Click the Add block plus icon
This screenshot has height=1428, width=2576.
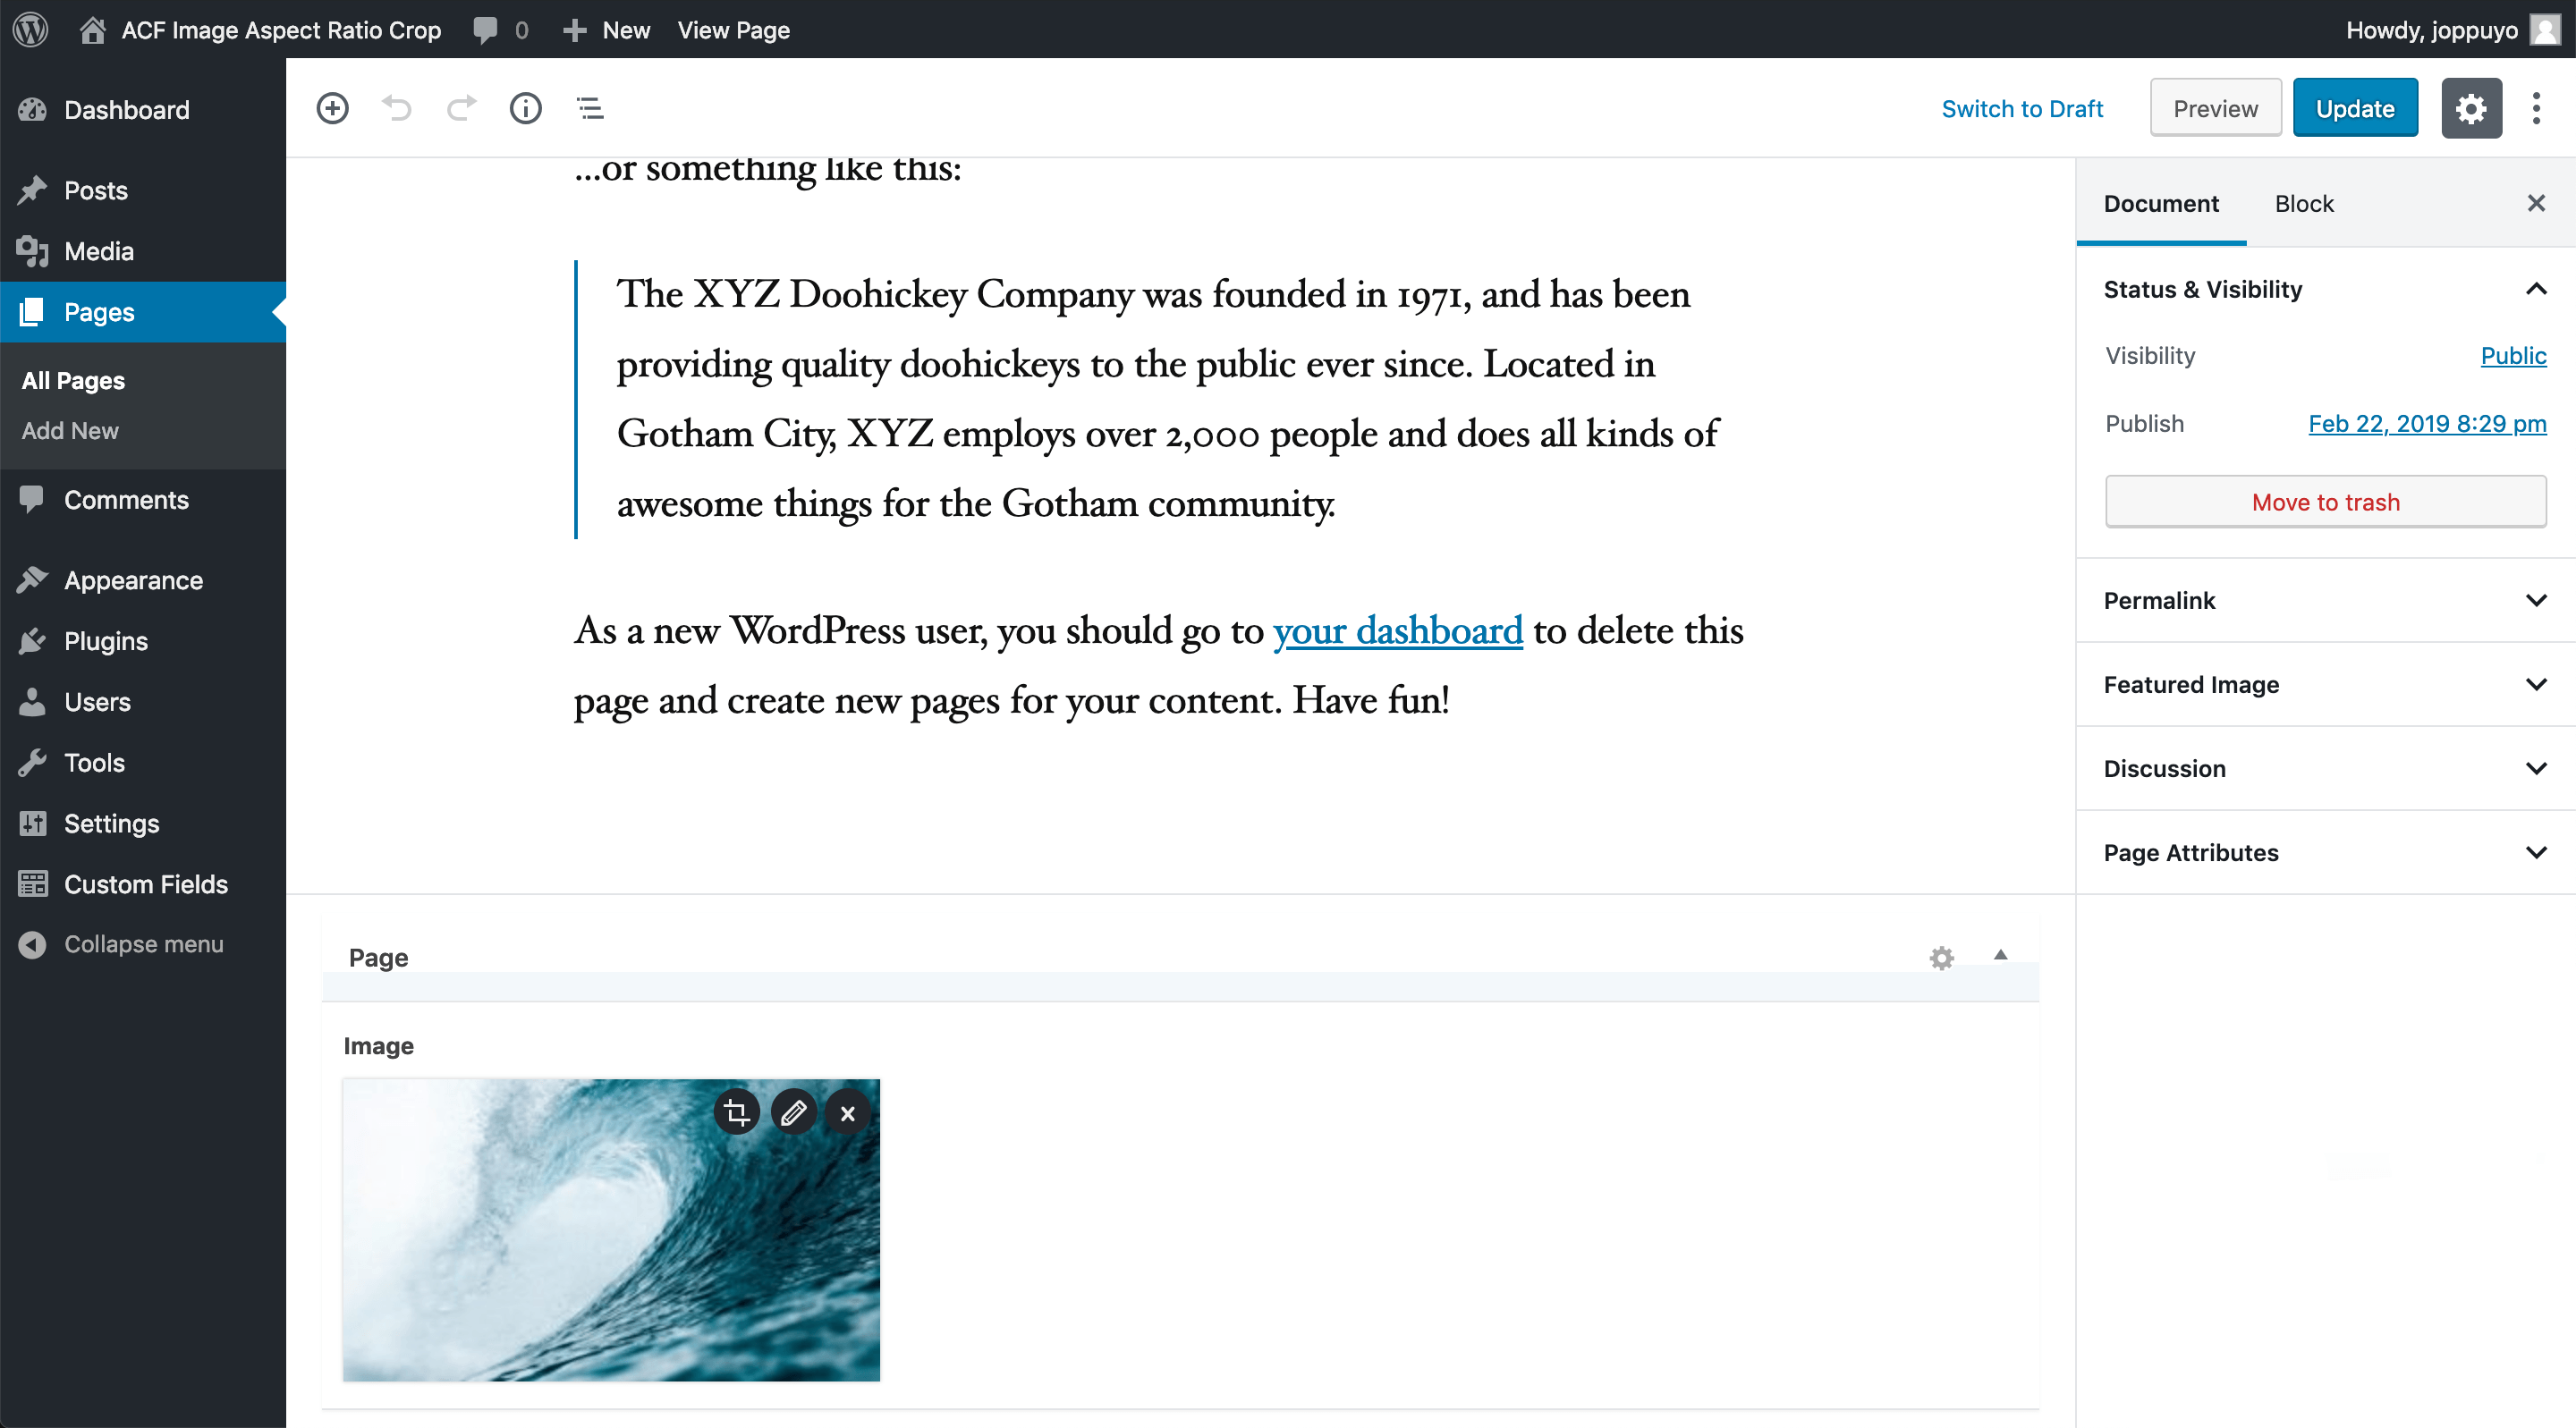click(x=332, y=108)
